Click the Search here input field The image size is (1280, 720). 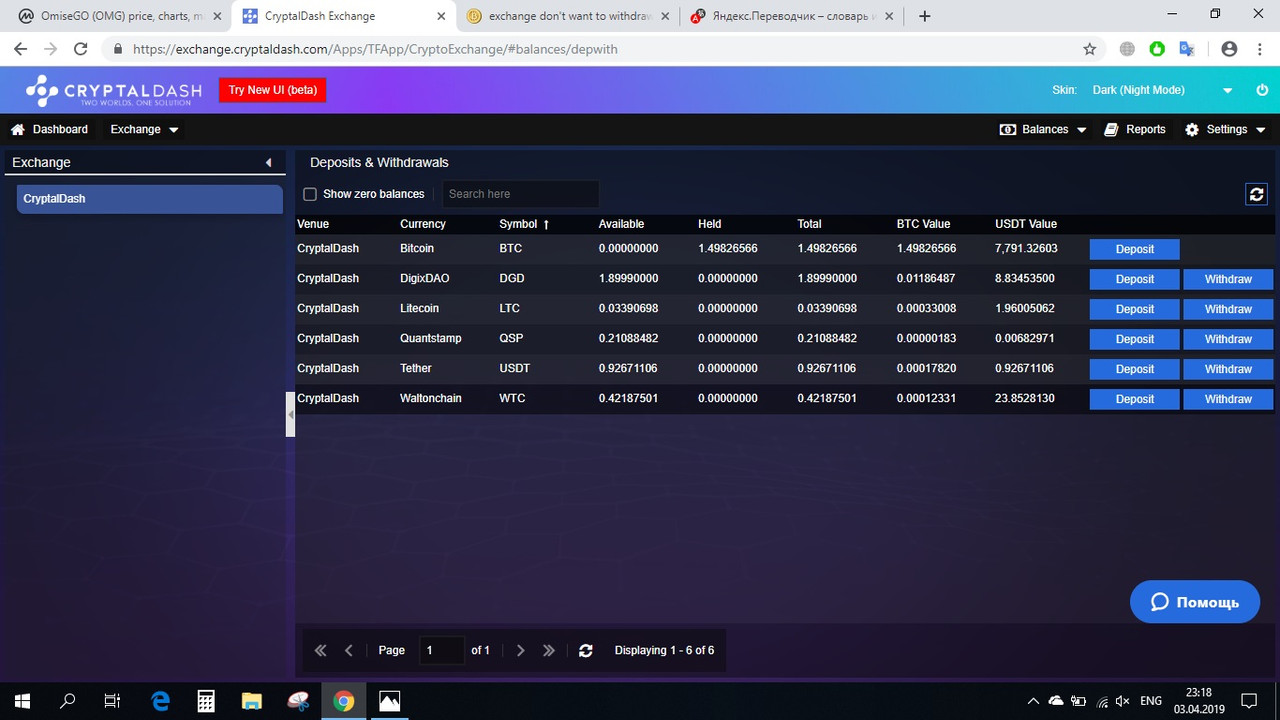point(519,194)
